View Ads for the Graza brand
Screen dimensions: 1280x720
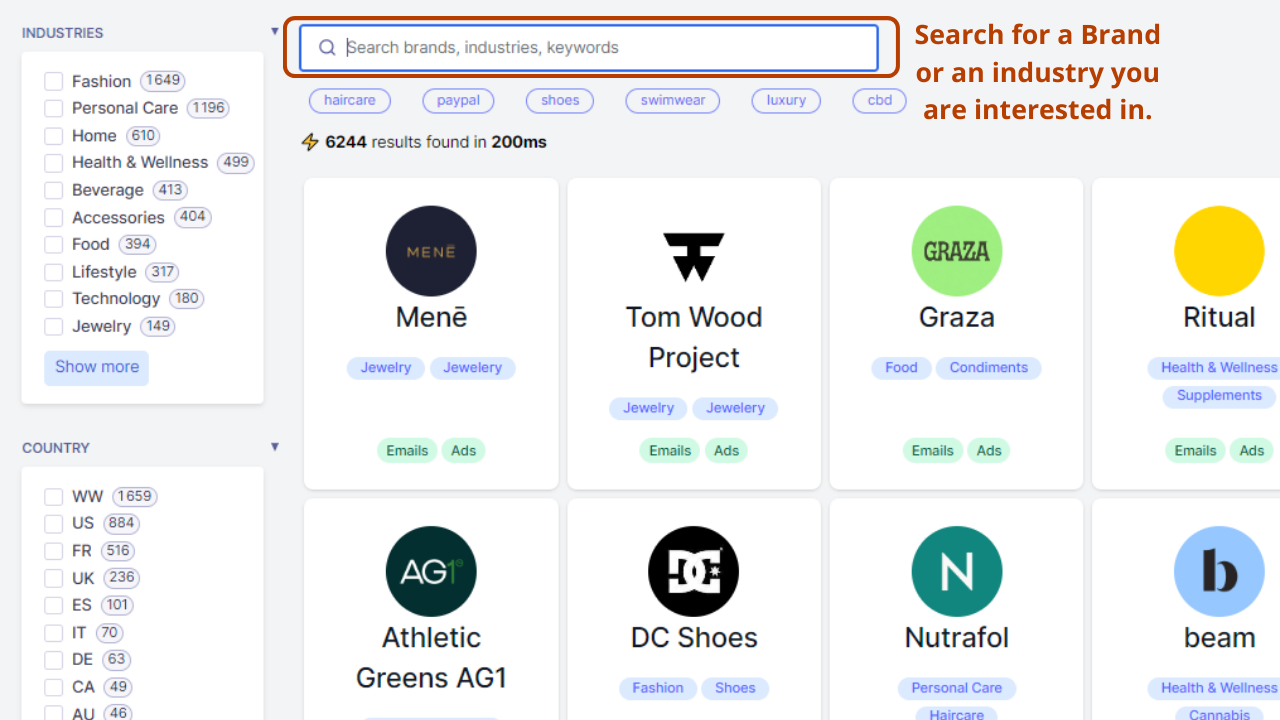click(989, 450)
